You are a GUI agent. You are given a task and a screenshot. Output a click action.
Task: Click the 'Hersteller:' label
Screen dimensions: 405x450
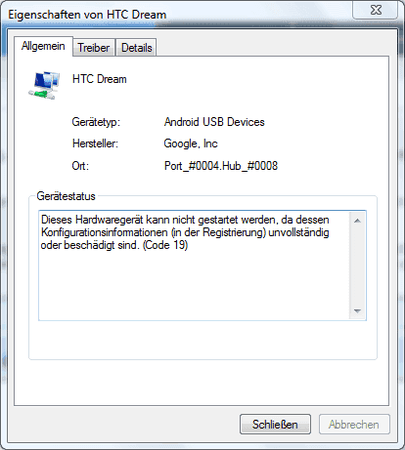pos(95,144)
